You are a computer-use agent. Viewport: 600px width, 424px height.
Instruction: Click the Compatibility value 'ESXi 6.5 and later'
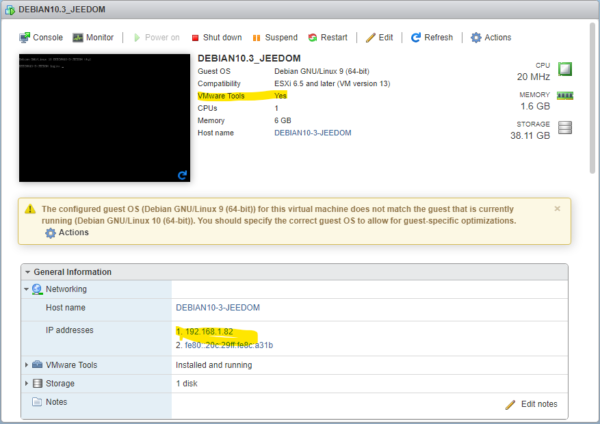click(x=305, y=83)
